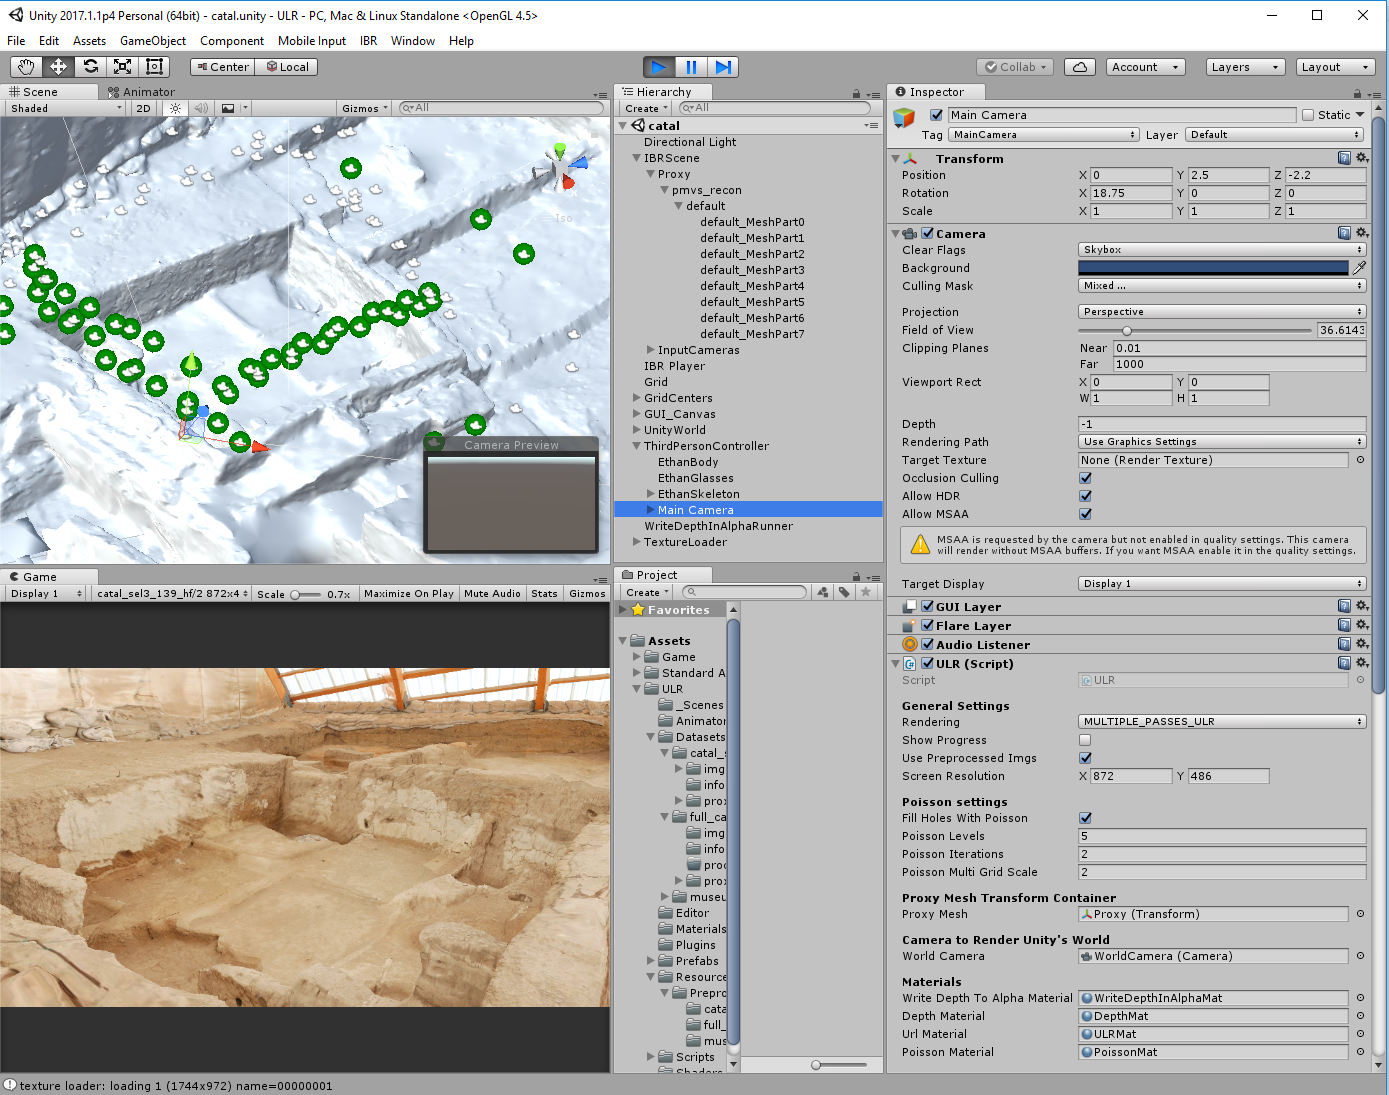The height and width of the screenshot is (1095, 1389).
Task: Click the Field of View slider
Action: (x=1195, y=330)
